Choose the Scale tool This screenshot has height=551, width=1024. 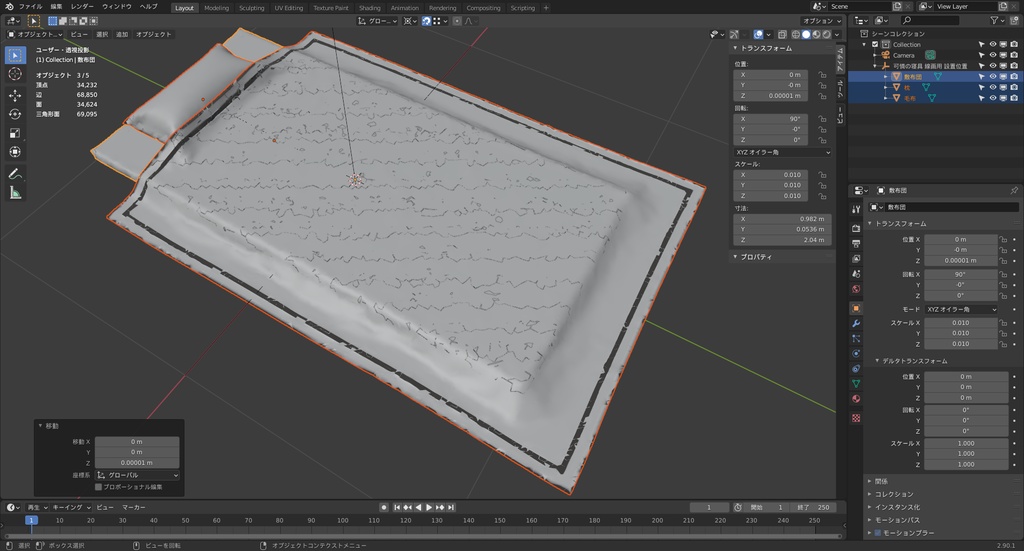[15, 133]
